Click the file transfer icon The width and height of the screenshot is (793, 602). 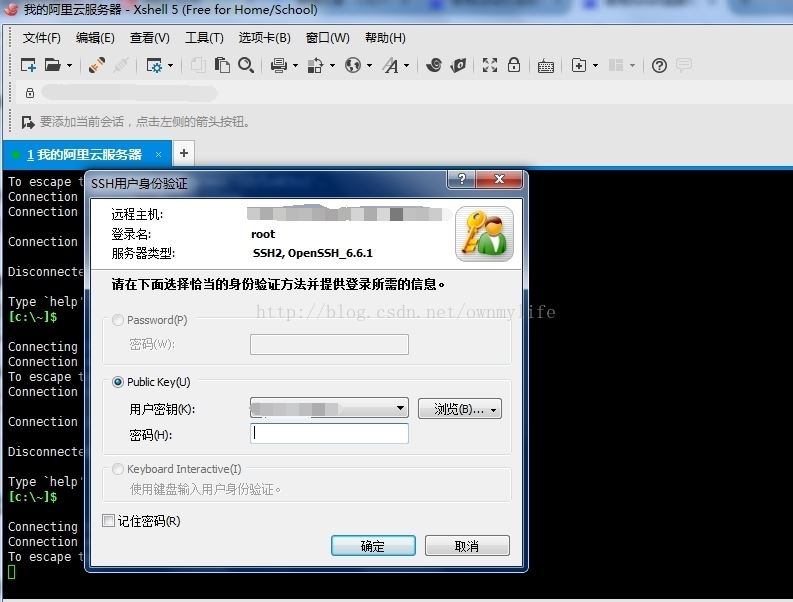315,65
